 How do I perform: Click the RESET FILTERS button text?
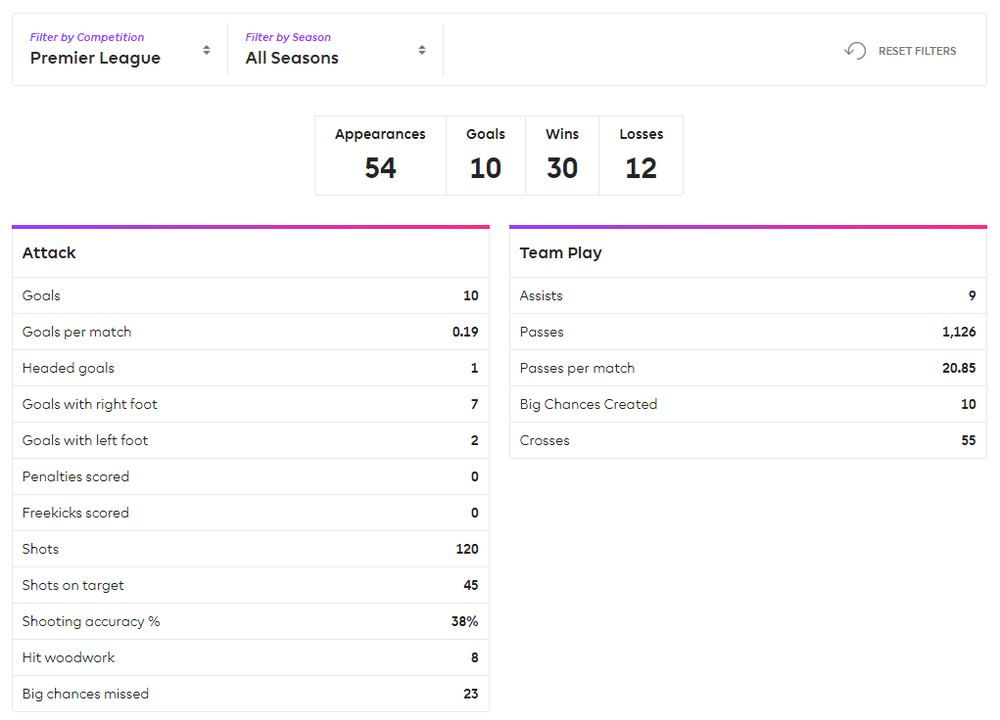point(917,51)
